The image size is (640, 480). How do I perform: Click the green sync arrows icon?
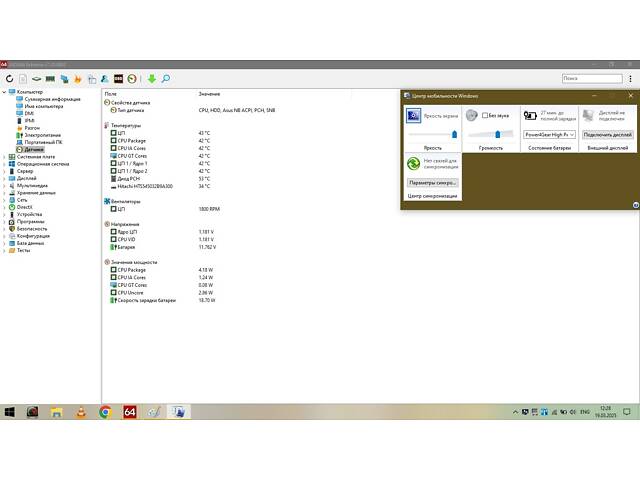[413, 164]
